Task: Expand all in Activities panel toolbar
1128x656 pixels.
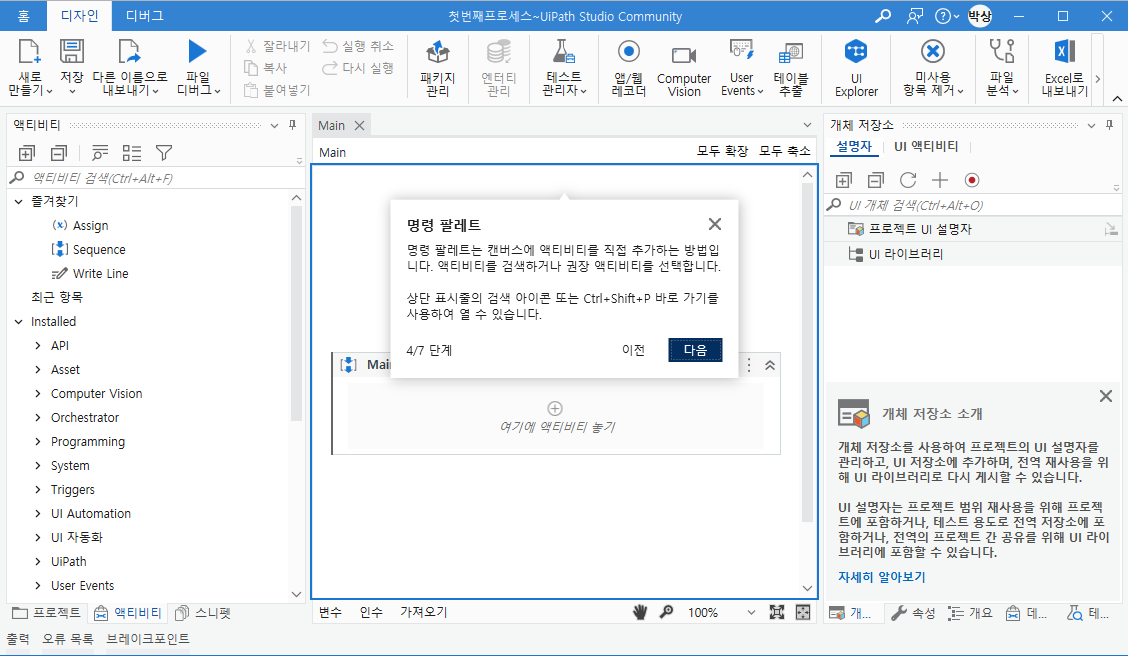Action: (27, 152)
